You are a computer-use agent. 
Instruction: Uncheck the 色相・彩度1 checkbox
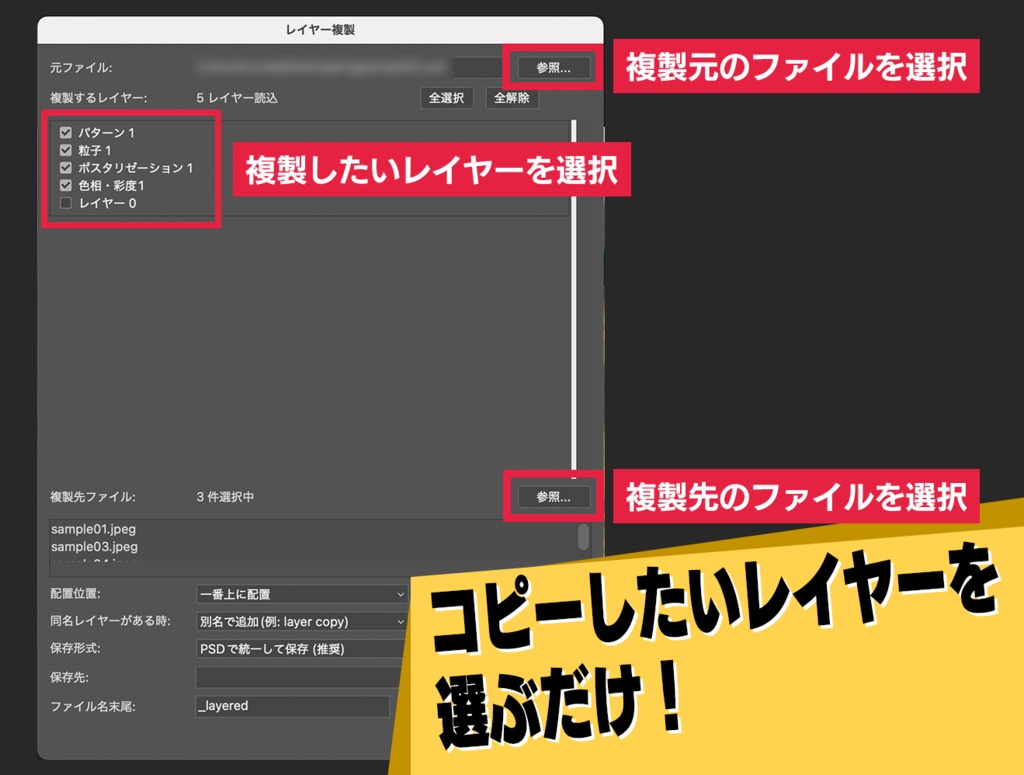65,185
